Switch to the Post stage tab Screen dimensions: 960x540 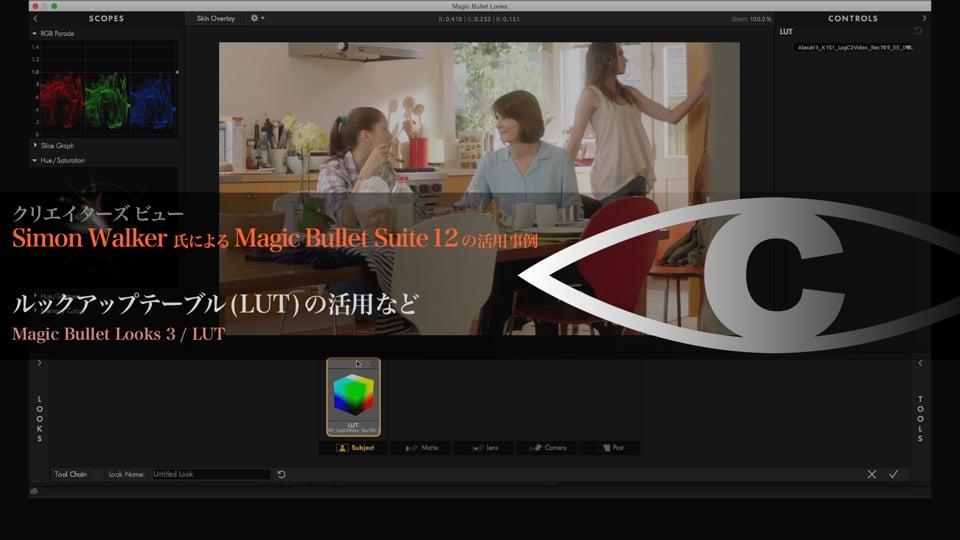[610, 448]
